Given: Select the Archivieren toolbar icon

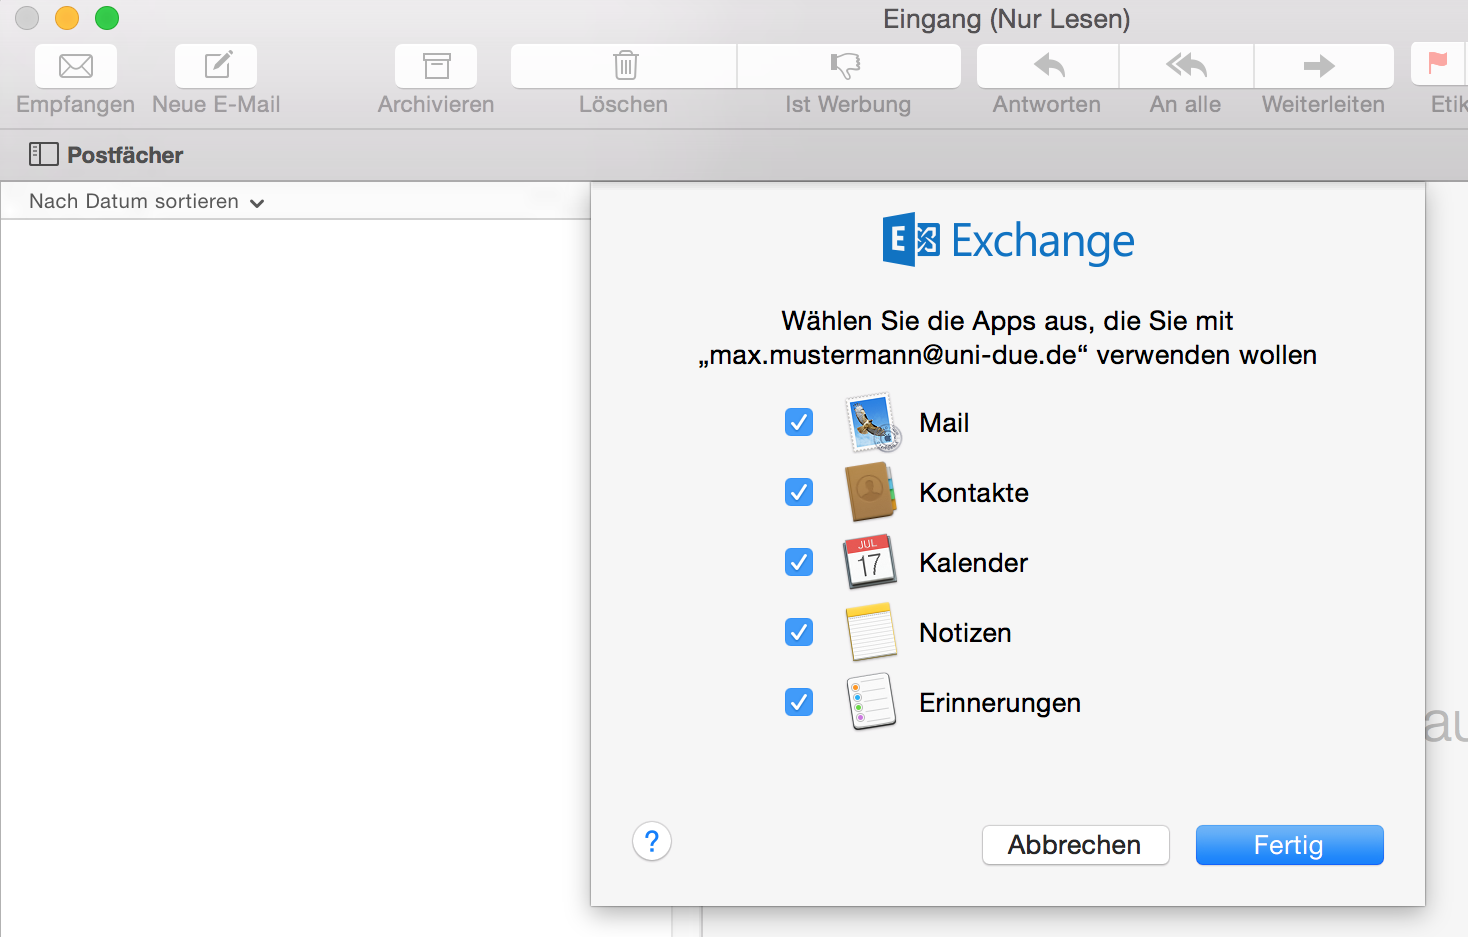Looking at the screenshot, I should pos(435,65).
